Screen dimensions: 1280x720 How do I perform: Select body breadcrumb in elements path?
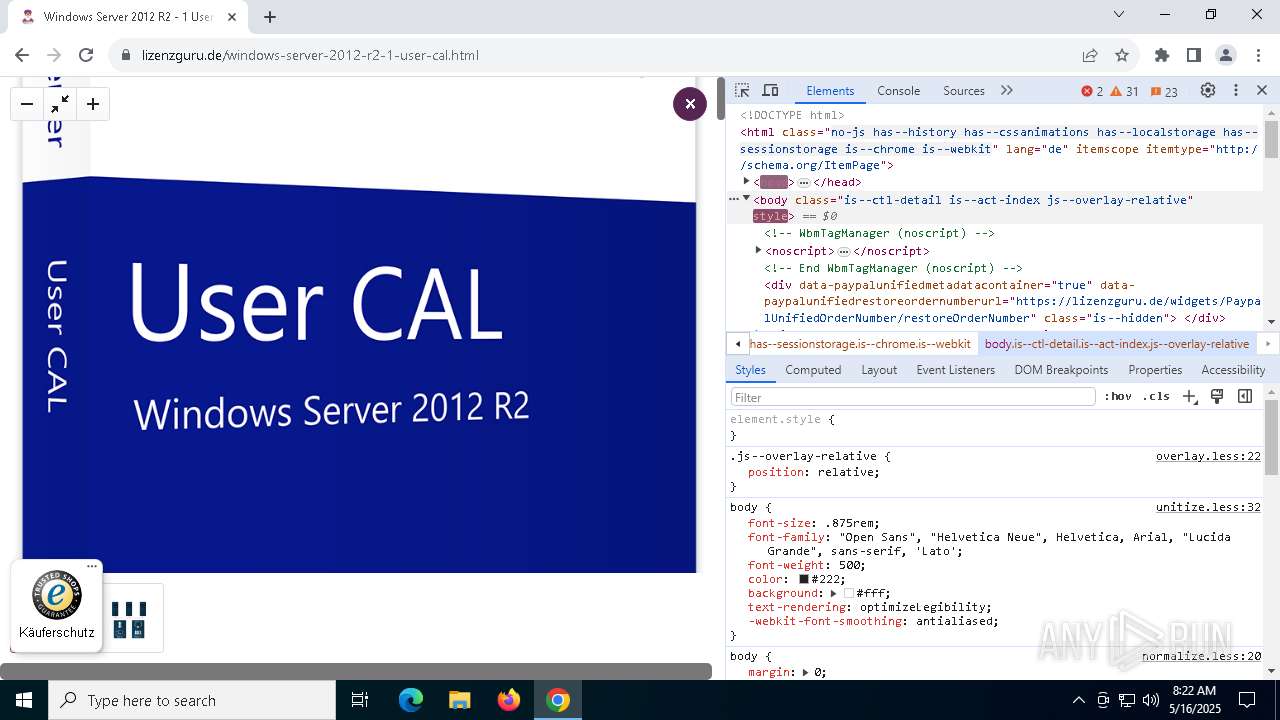pos(1117,344)
